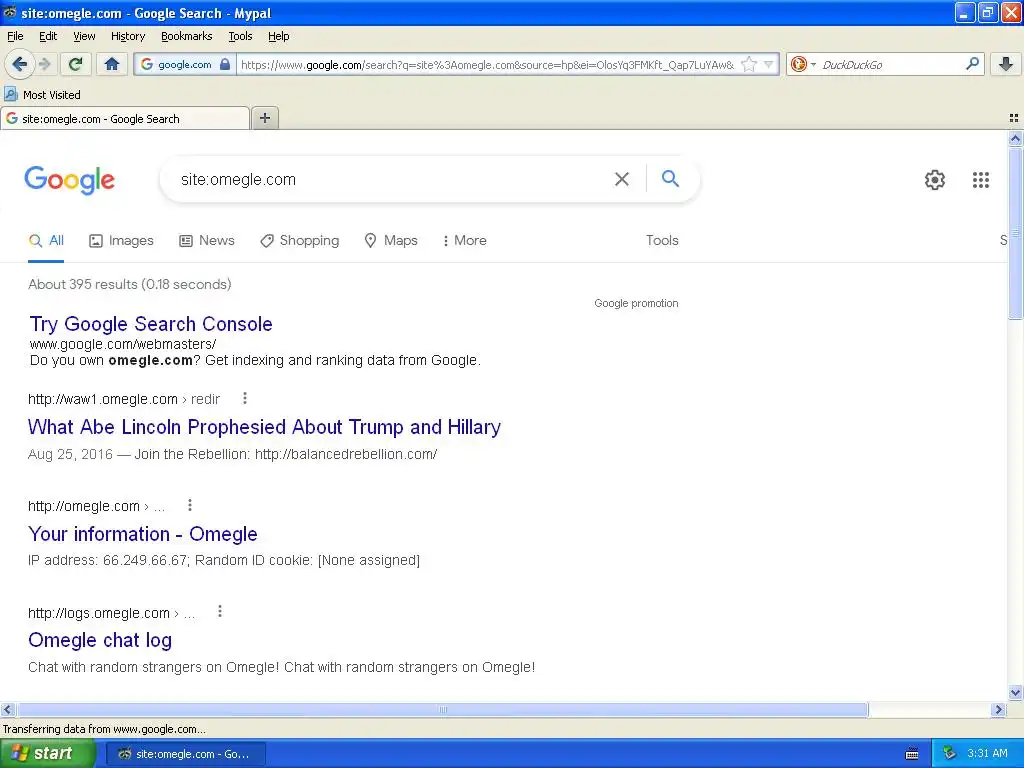Open the downloads arrow button
Screen dimensions: 1024x768
tap(1006, 64)
